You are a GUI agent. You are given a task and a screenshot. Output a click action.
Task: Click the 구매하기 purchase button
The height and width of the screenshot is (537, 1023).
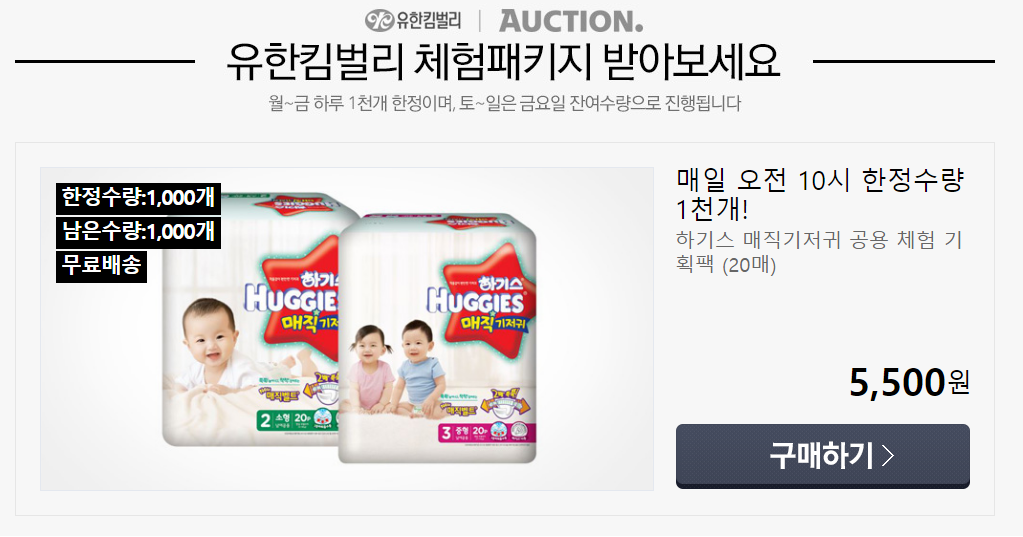point(823,455)
